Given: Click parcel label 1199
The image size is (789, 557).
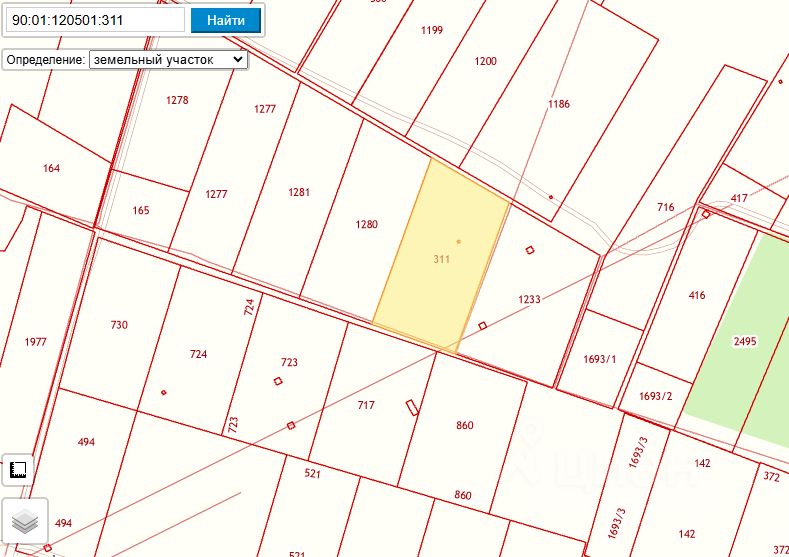Looking at the screenshot, I should [x=432, y=30].
